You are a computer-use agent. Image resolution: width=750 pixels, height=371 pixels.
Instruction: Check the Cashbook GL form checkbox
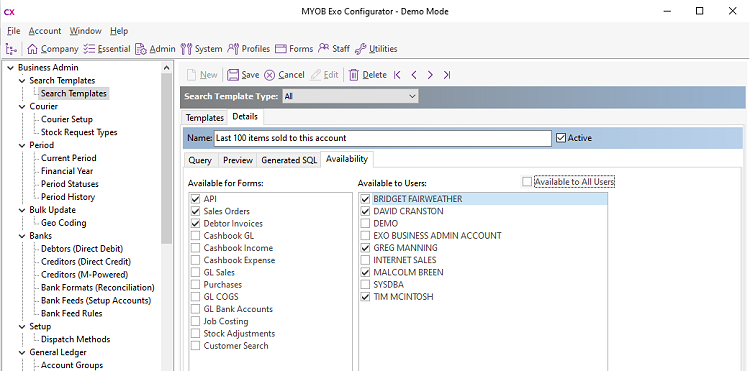tap(195, 236)
